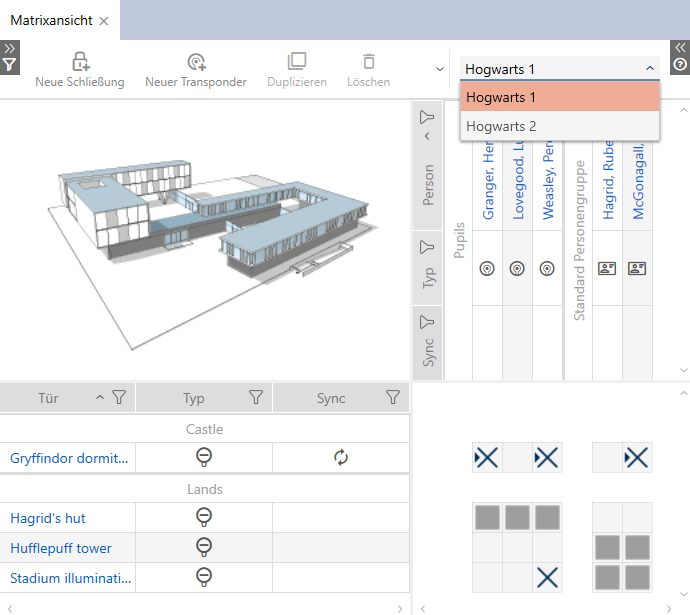Toggle Hagrid's hut permission for Granger
The image size is (690, 615).
tap(486, 517)
